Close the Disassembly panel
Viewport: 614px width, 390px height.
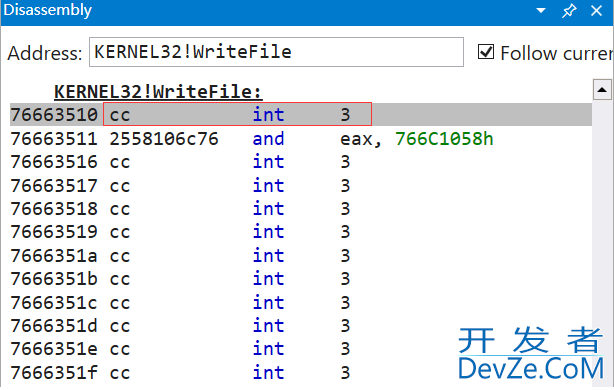coord(596,11)
